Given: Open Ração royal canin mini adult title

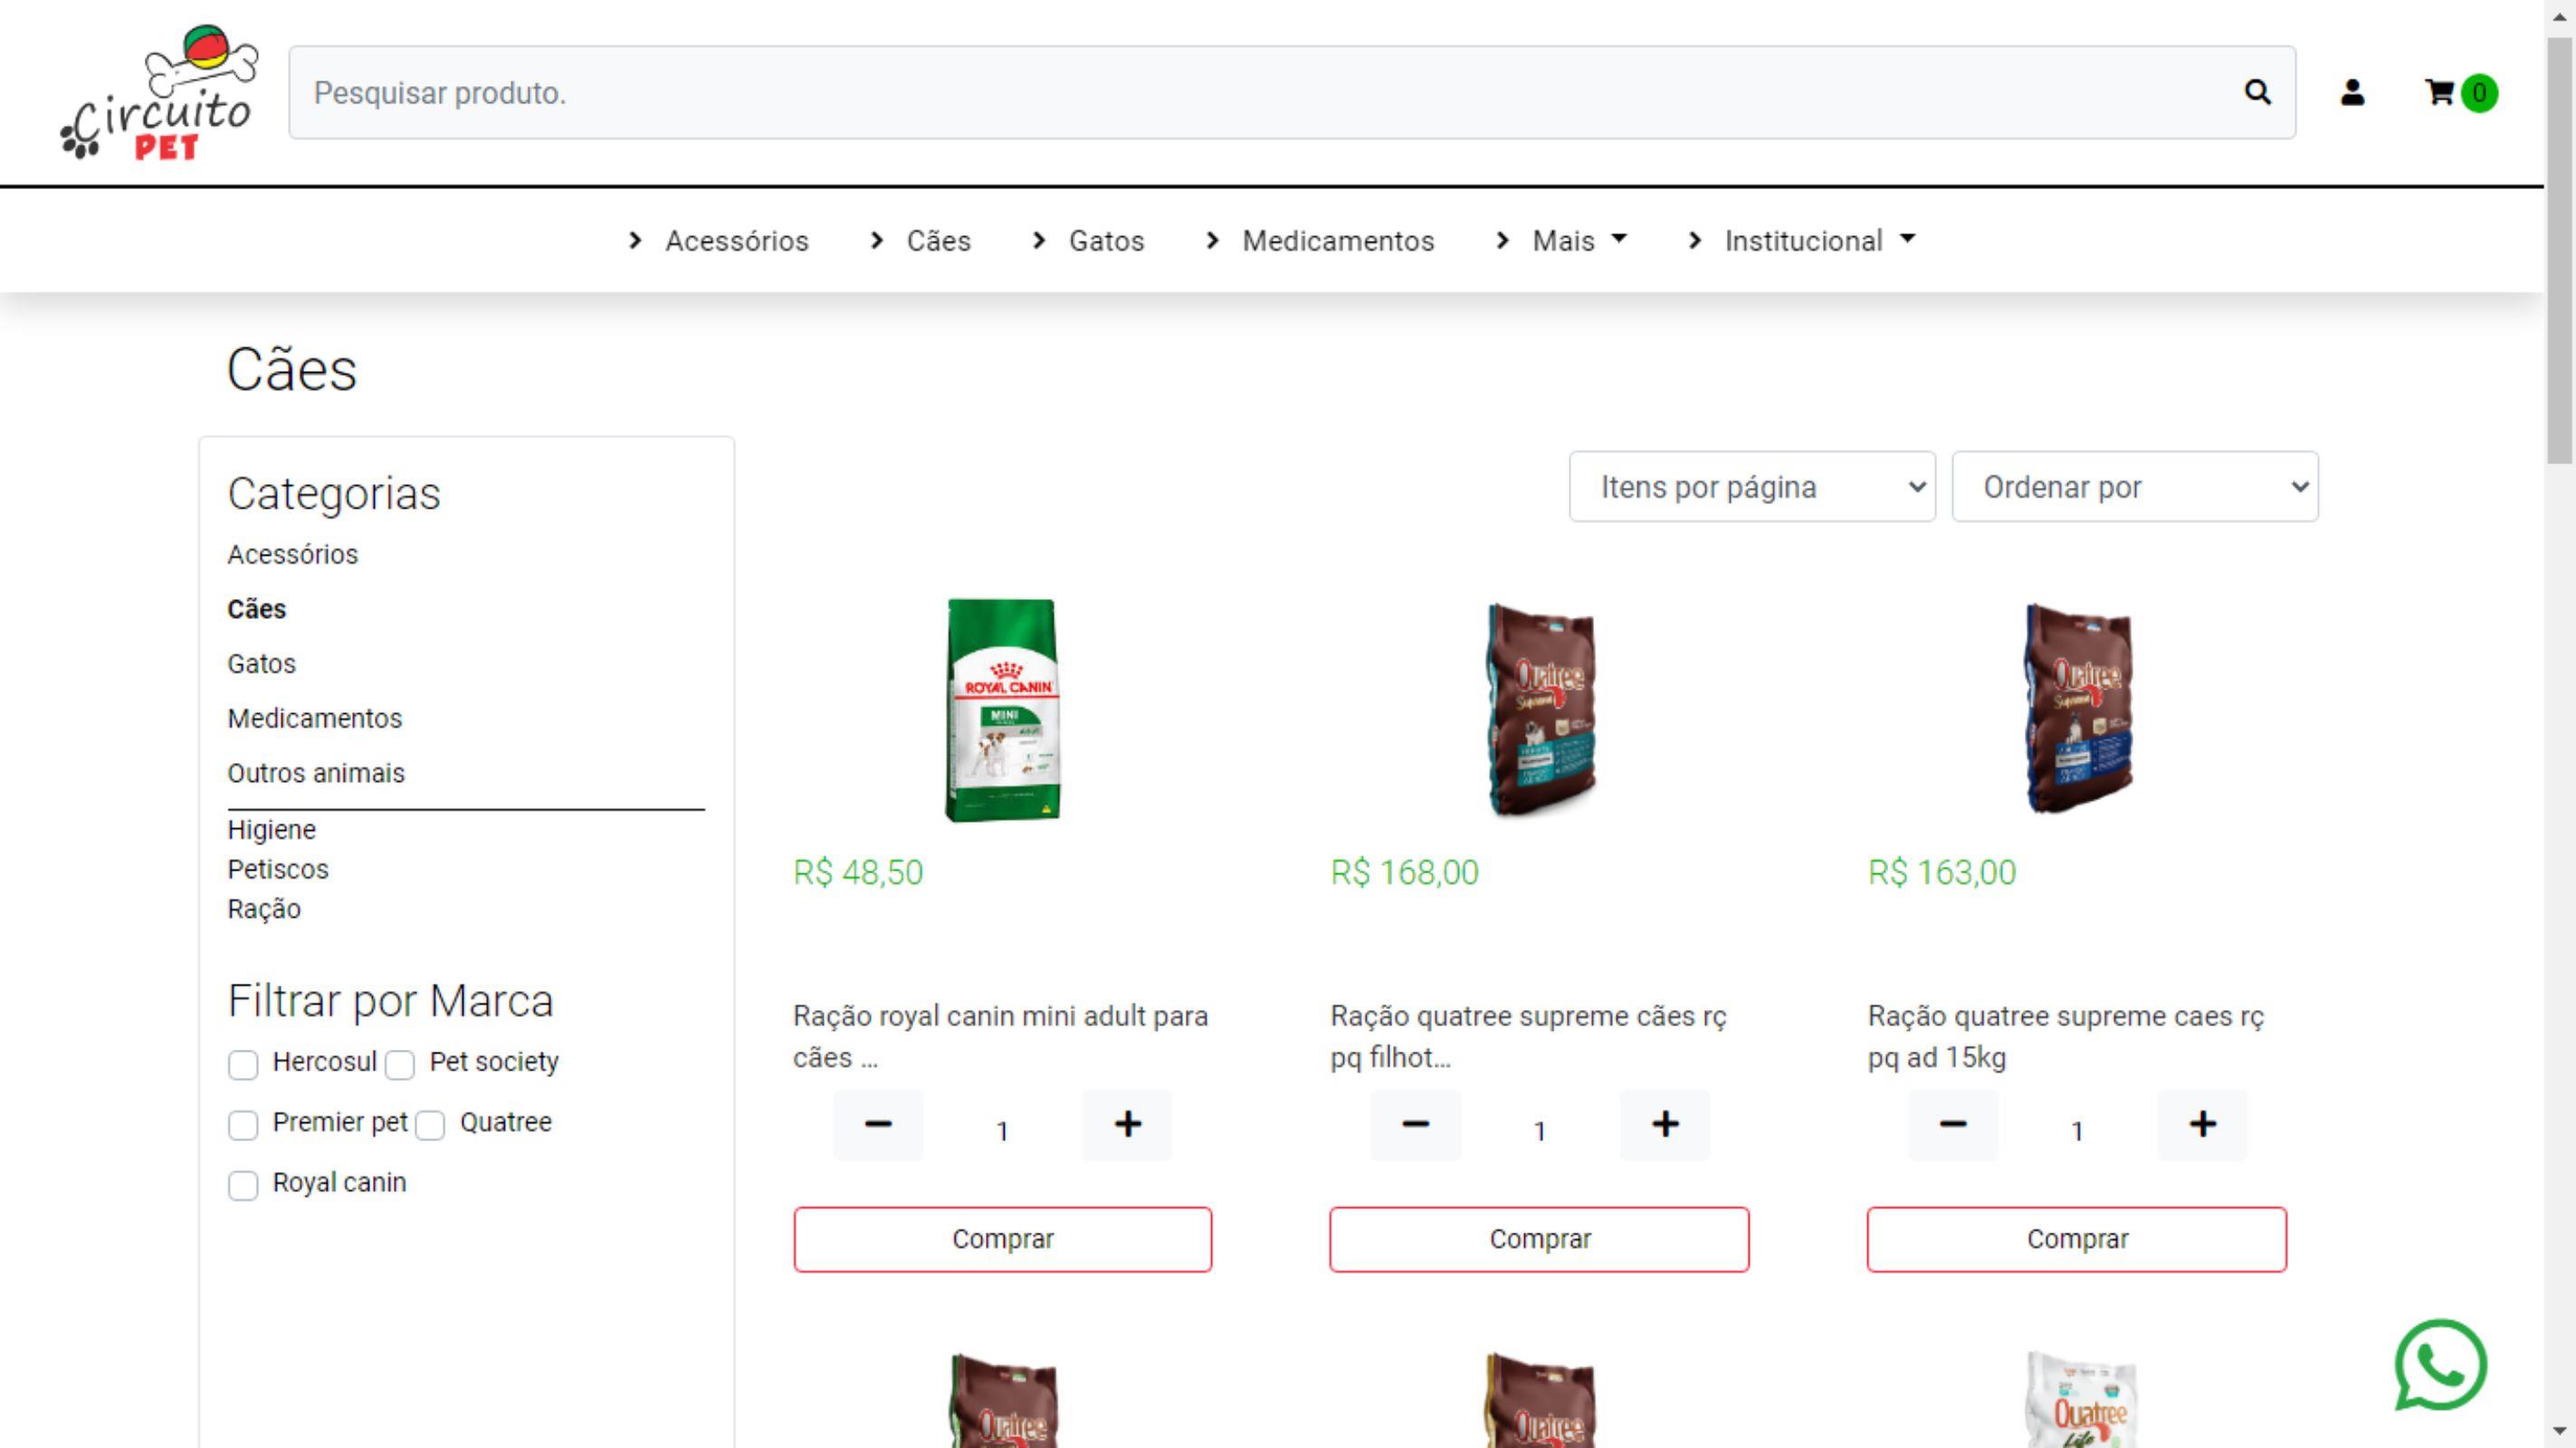Looking at the screenshot, I should 1000,1036.
